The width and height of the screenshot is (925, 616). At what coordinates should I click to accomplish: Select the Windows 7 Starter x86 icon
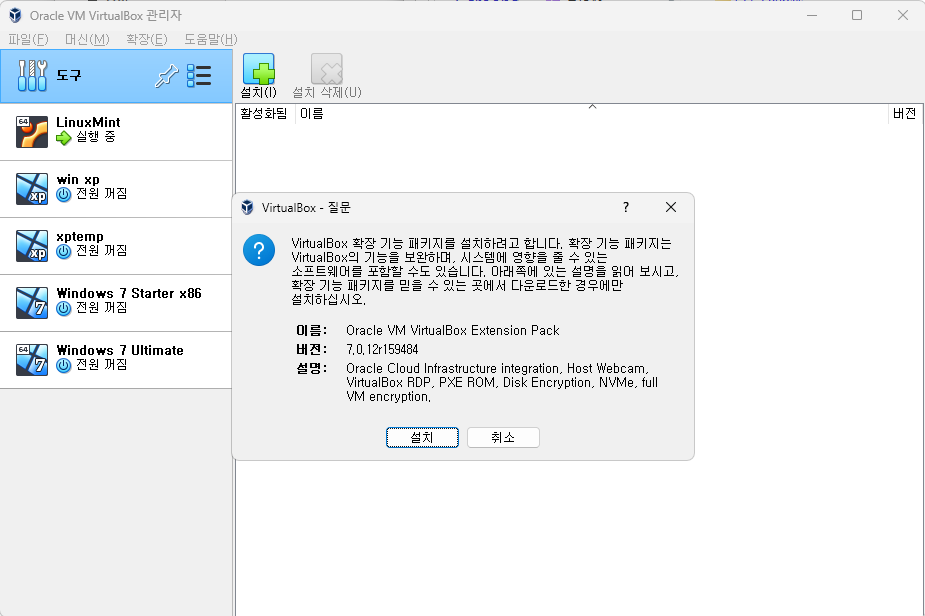tap(32, 303)
